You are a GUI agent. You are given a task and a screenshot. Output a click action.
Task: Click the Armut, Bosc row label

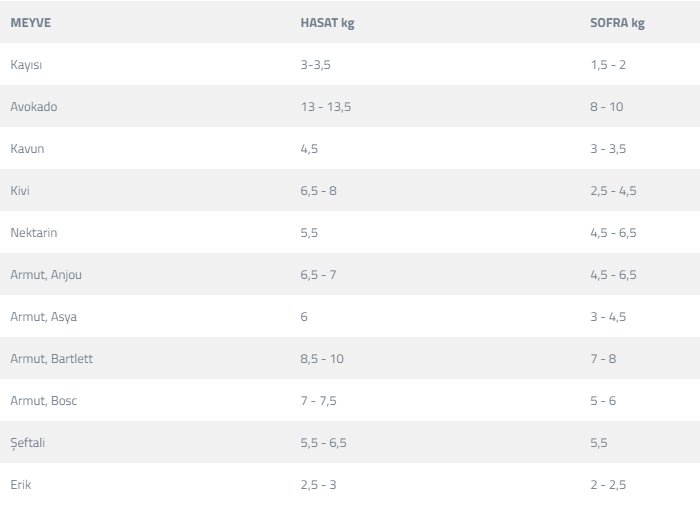[44, 401]
